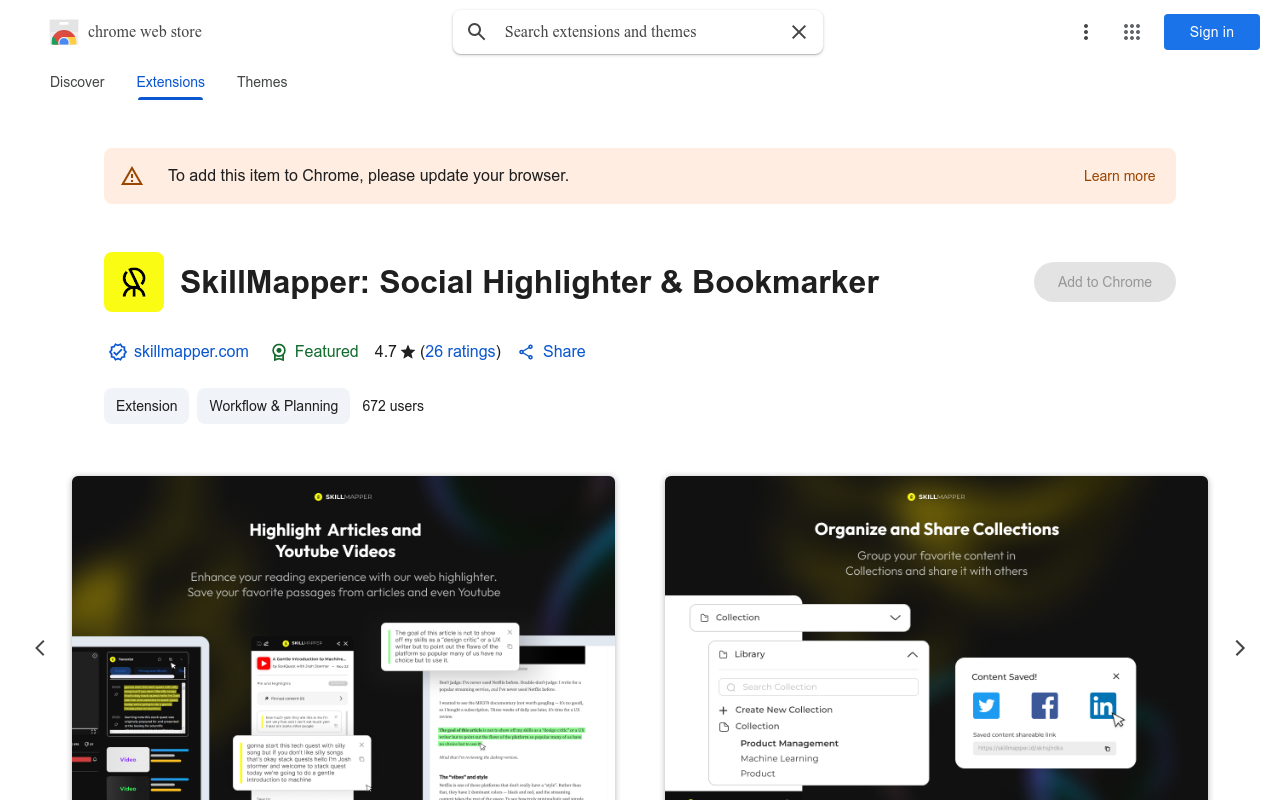This screenshot has height=800, width=1280.
Task: Click the Chrome Web Store logo
Action: pos(64,32)
